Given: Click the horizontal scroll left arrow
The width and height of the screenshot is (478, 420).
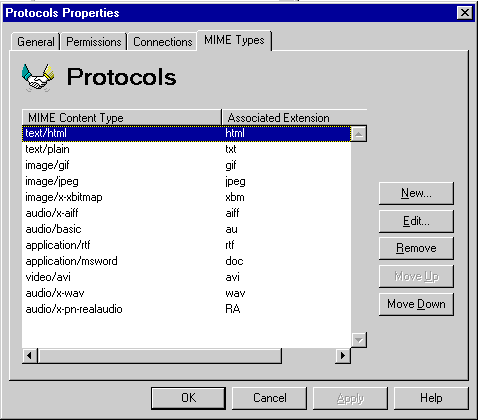Looking at the screenshot, I should click(30, 356).
